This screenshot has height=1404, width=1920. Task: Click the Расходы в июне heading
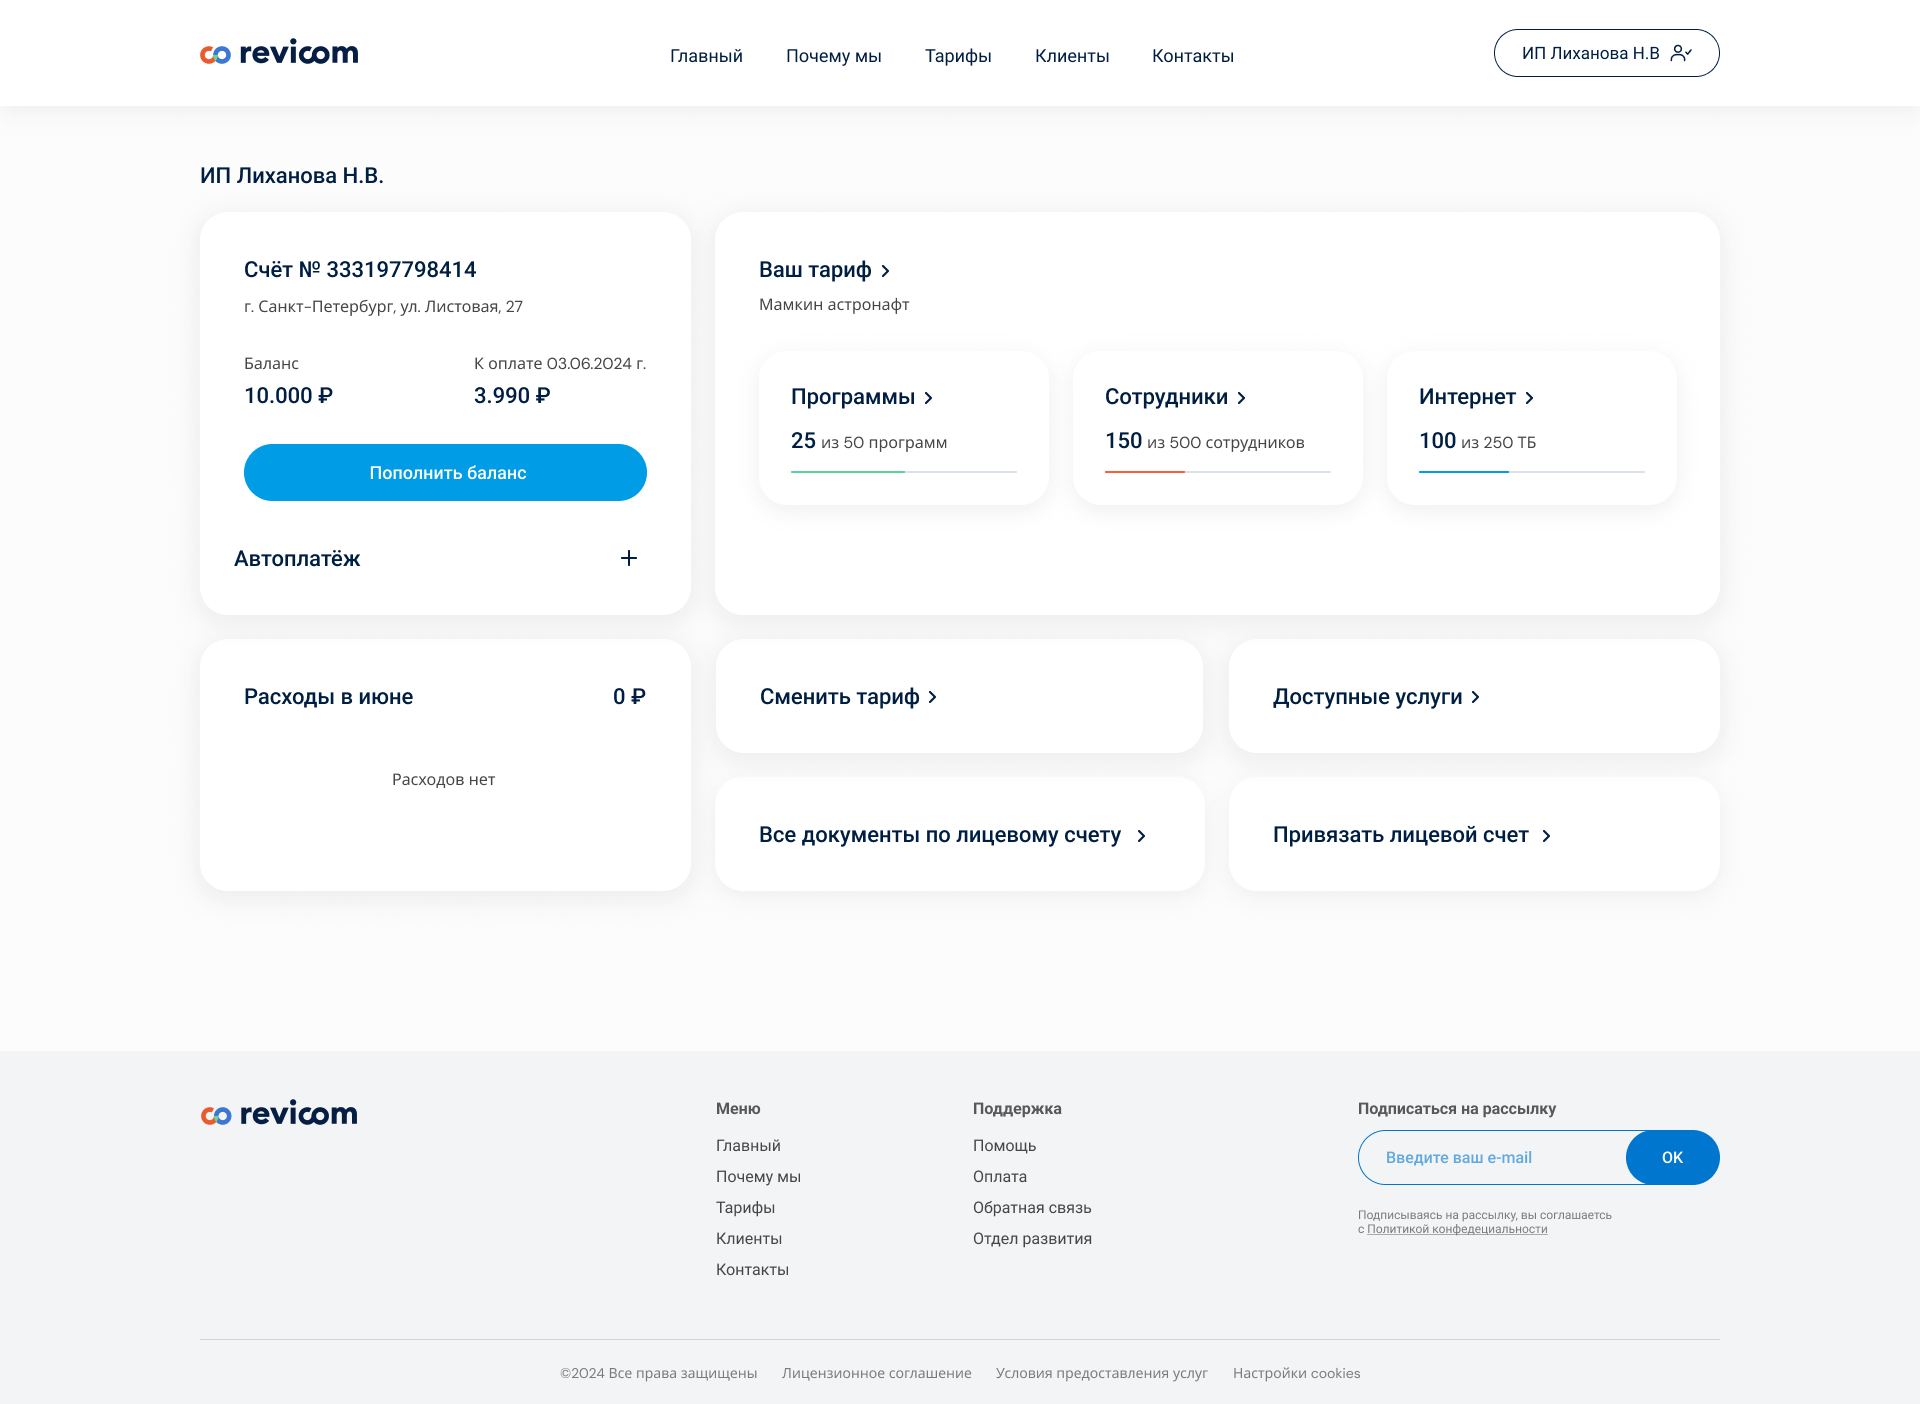pyautogui.click(x=328, y=697)
